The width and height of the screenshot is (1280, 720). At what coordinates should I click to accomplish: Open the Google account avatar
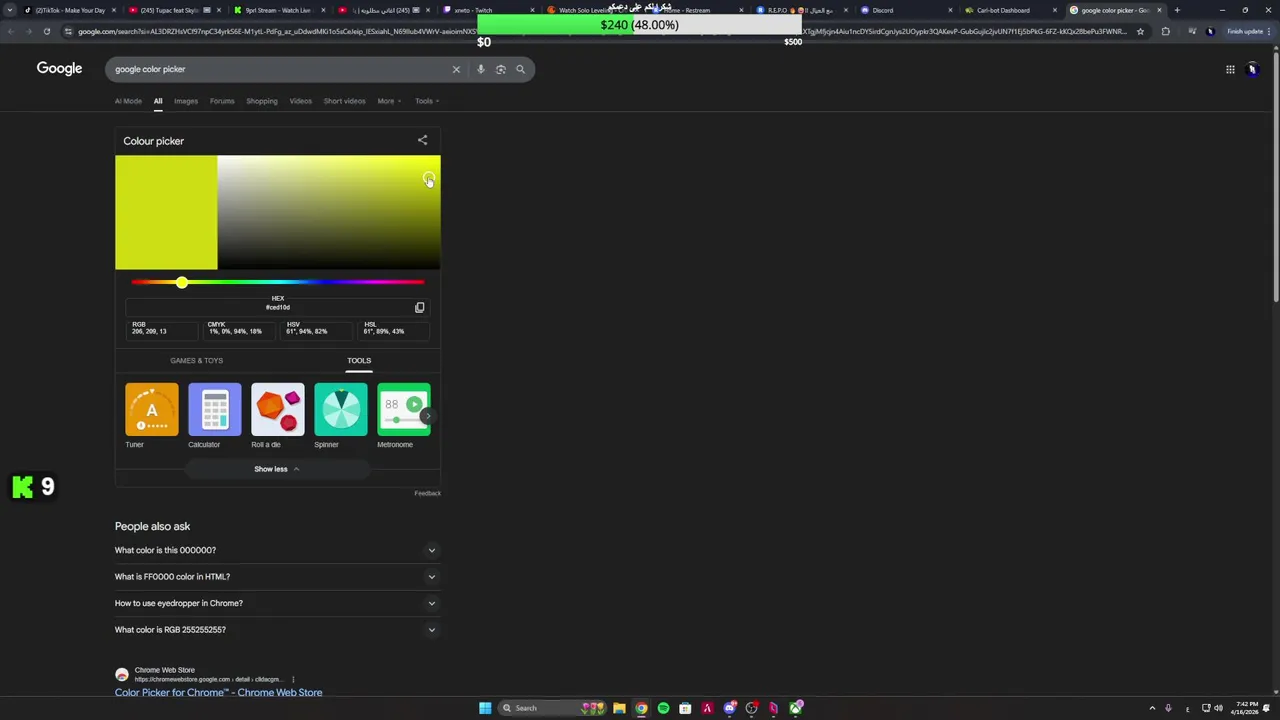(1252, 69)
